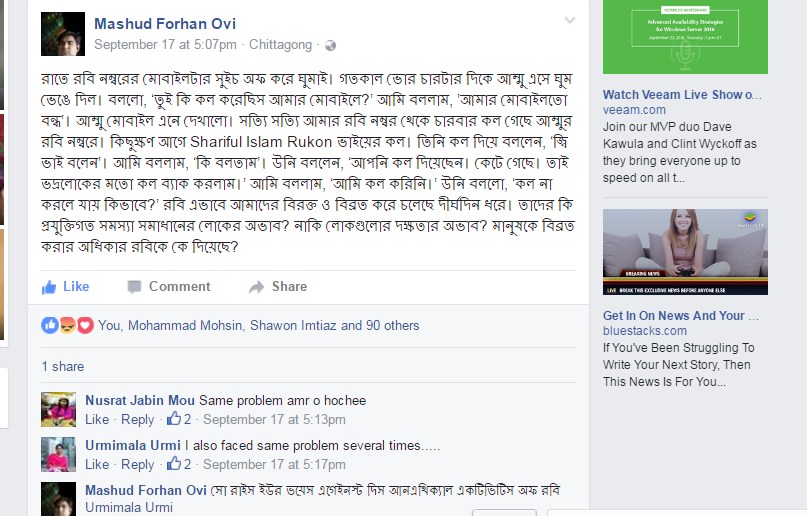Click the post author's profile picture

click(62, 35)
